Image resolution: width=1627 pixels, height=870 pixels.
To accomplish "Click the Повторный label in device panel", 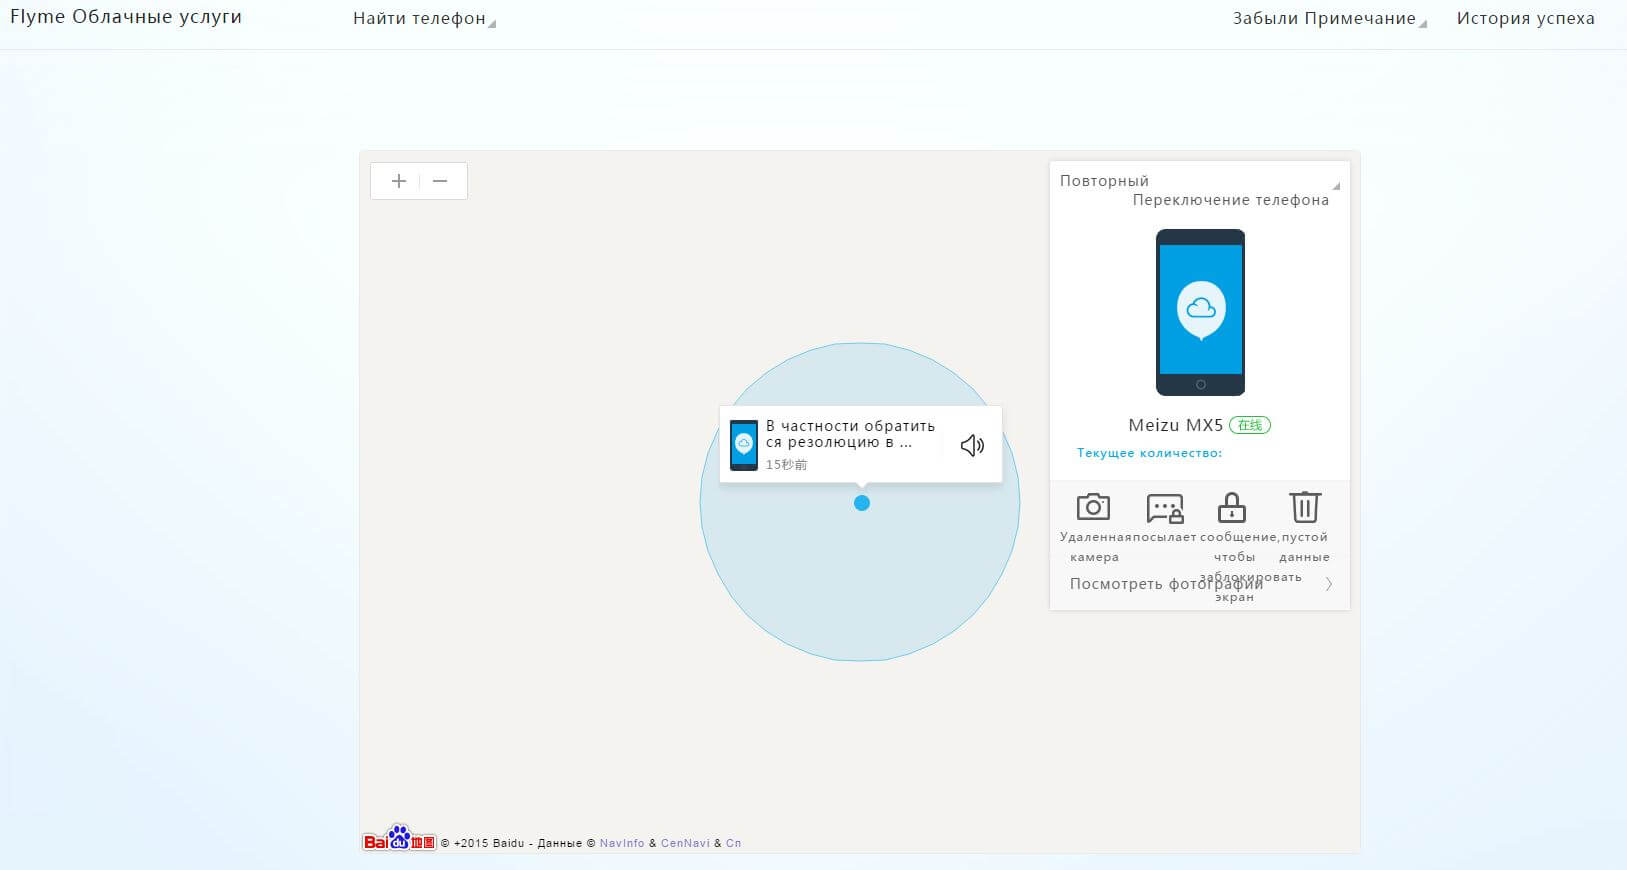I will (1104, 181).
